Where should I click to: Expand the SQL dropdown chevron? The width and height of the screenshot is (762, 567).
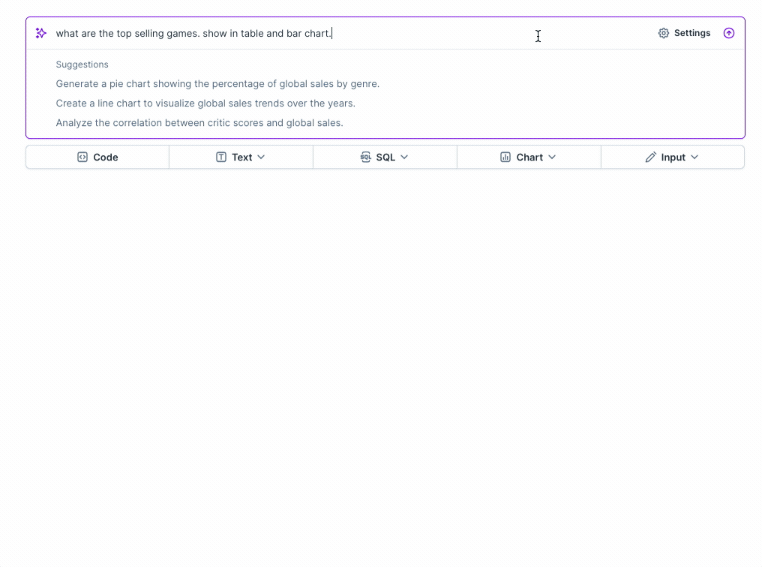(404, 157)
